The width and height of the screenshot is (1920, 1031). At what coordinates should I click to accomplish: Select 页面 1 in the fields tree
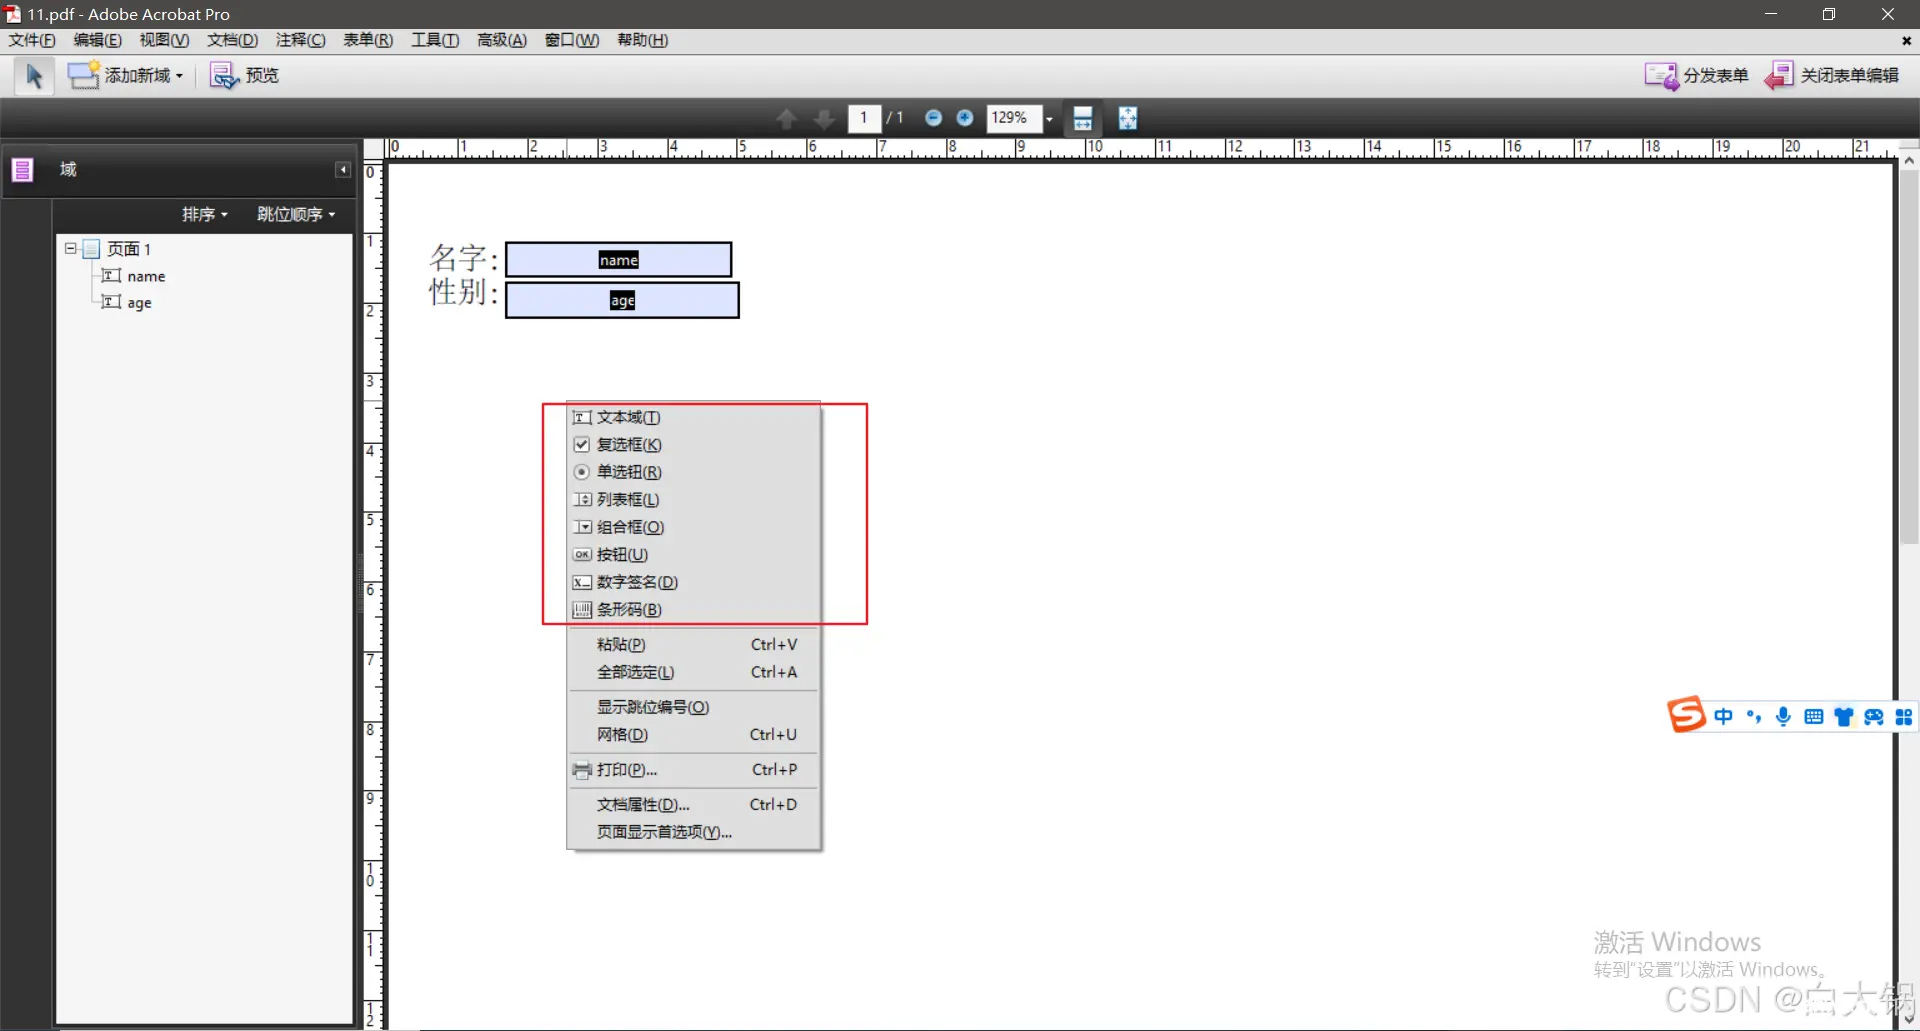[x=128, y=249]
